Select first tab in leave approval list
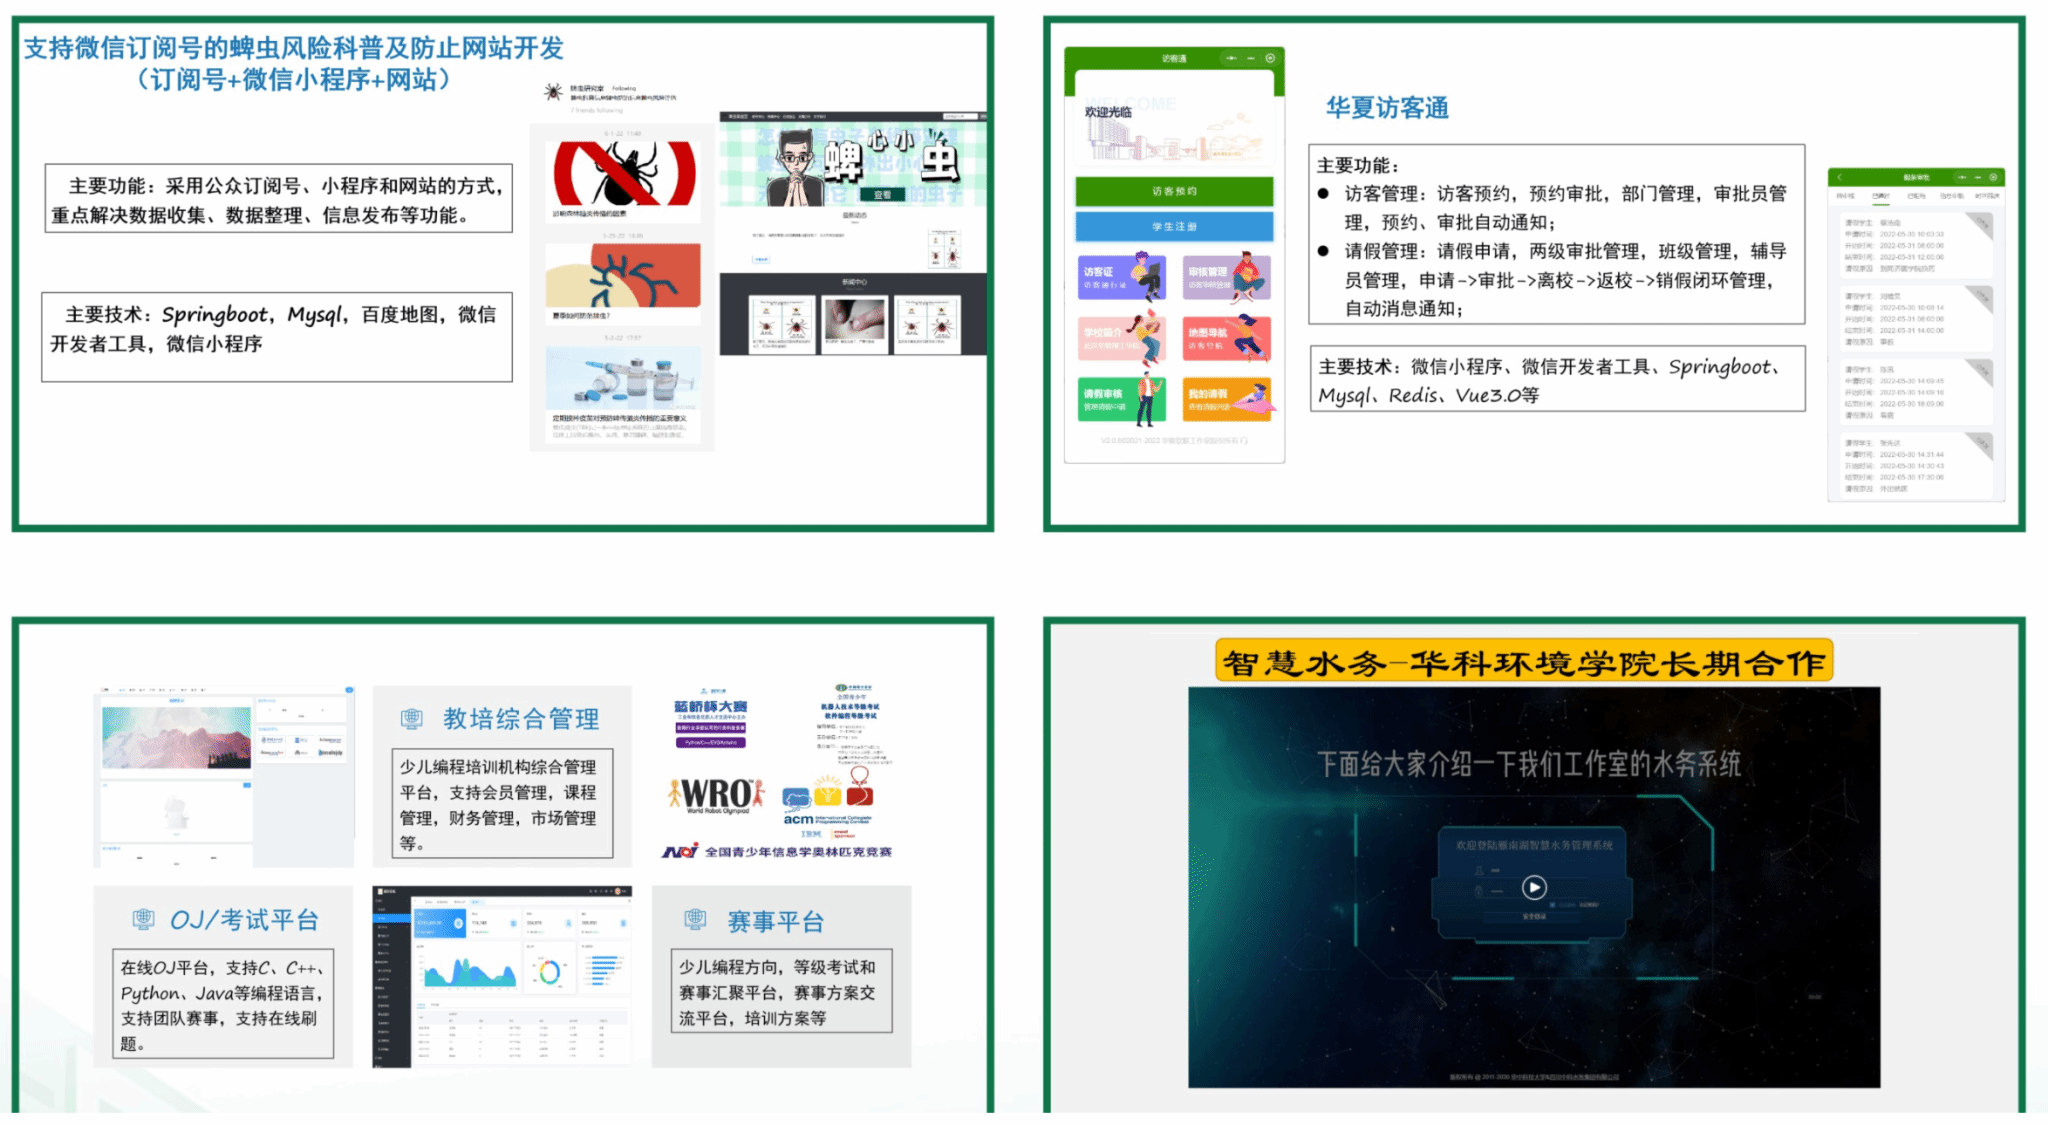The width and height of the screenshot is (2048, 1125). [x=1846, y=197]
